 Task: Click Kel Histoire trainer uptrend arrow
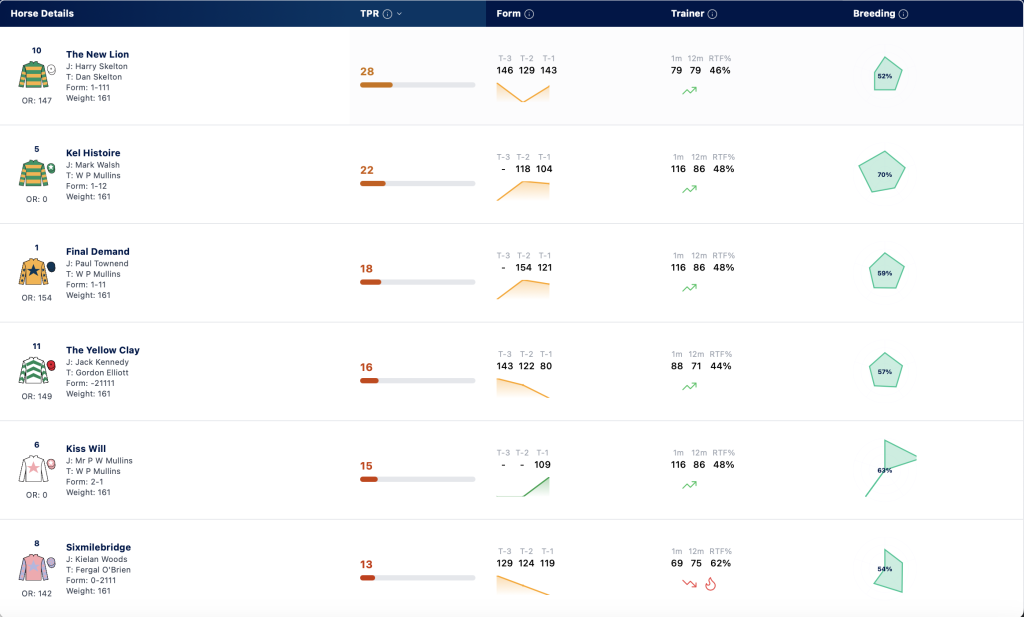(x=690, y=189)
